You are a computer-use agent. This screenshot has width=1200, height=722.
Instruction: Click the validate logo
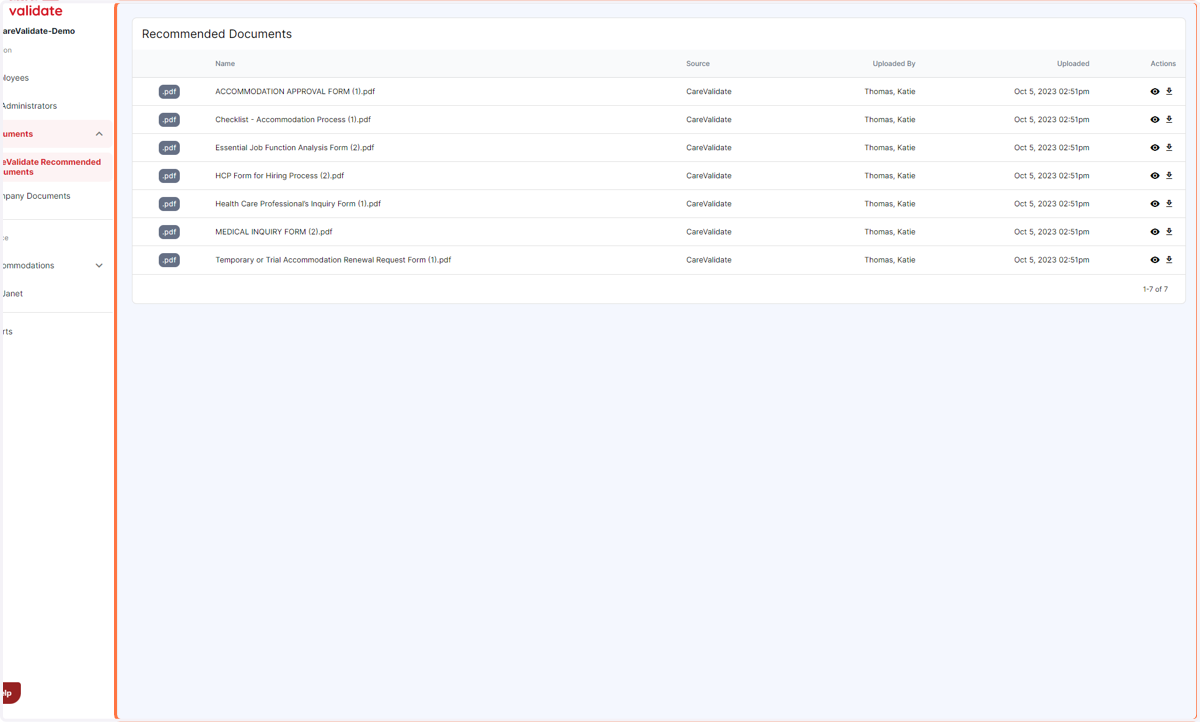pyautogui.click(x=35, y=11)
